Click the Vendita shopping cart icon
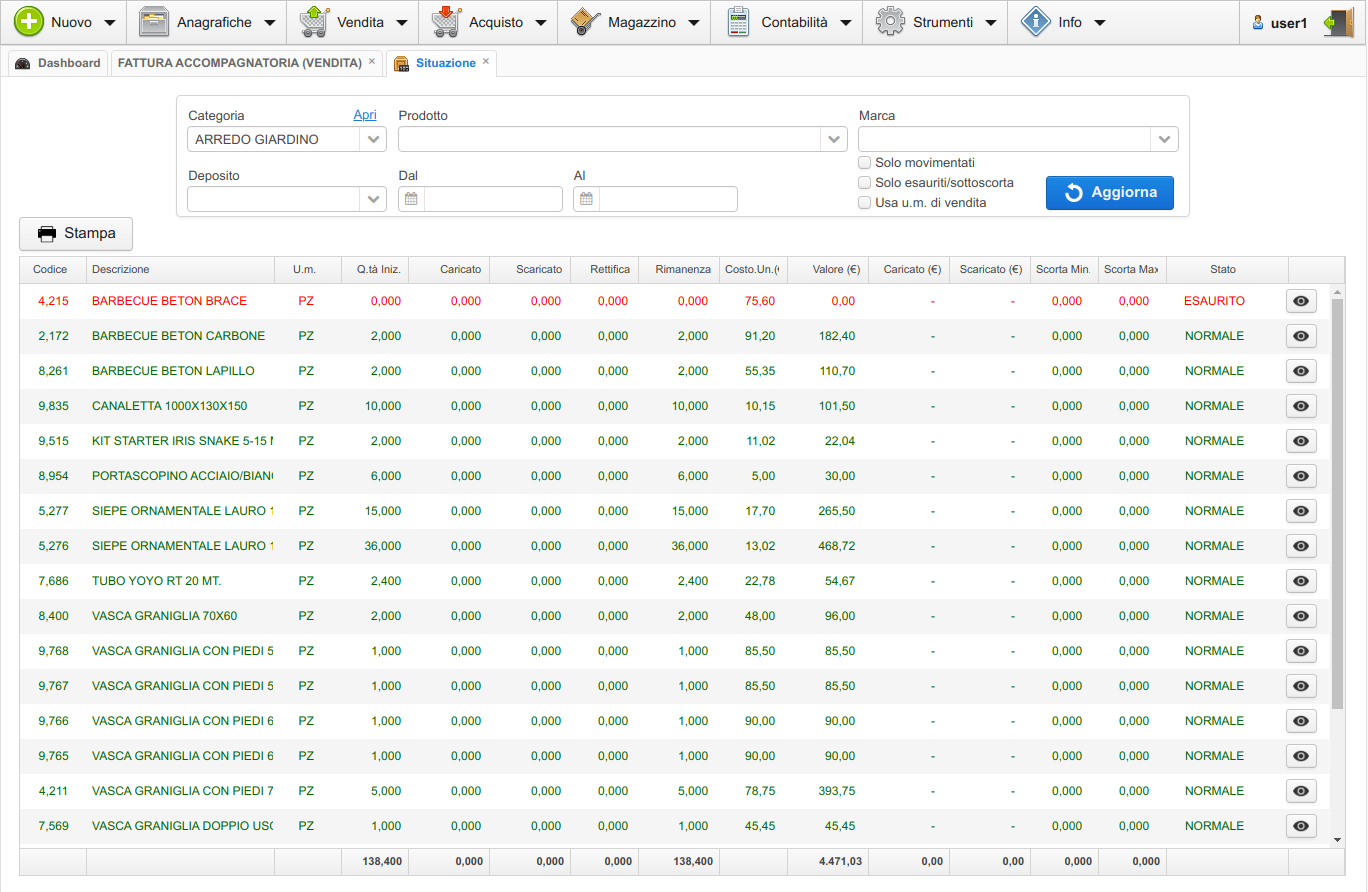 pos(315,22)
